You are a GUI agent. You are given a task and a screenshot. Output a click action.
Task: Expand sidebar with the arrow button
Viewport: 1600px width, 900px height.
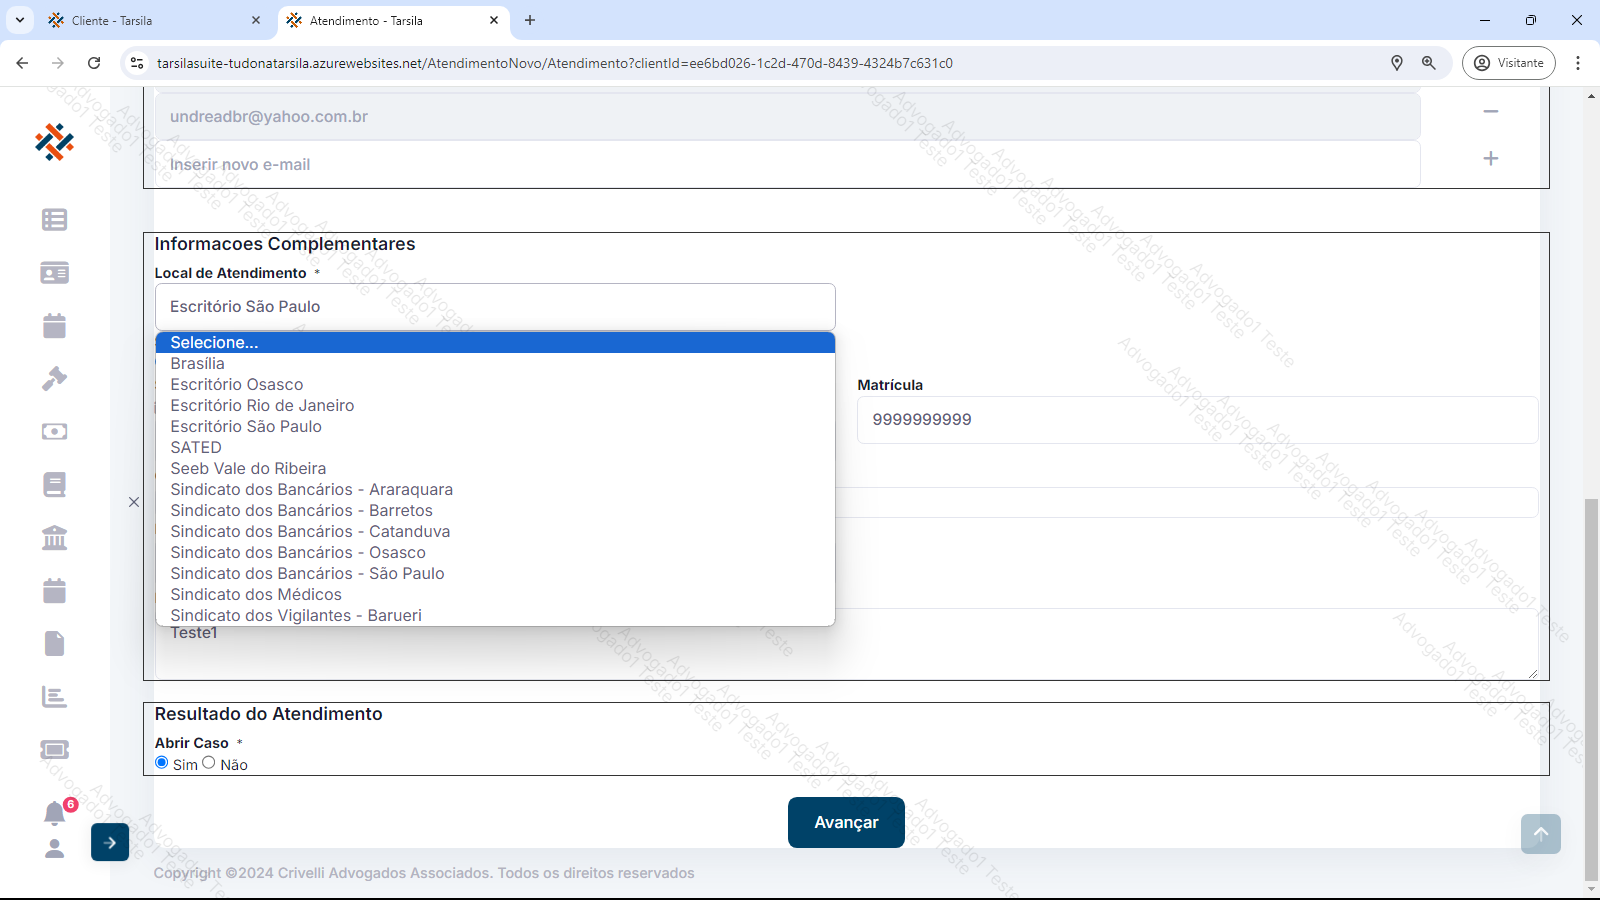(x=110, y=842)
